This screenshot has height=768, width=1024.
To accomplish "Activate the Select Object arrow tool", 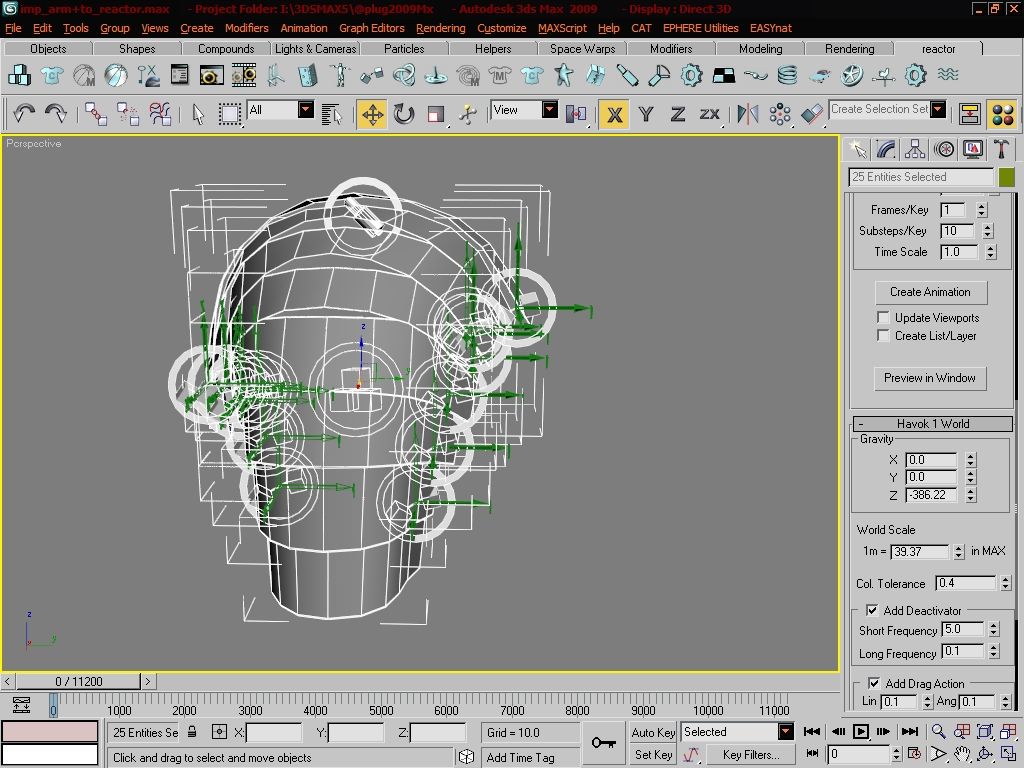I will (199, 114).
